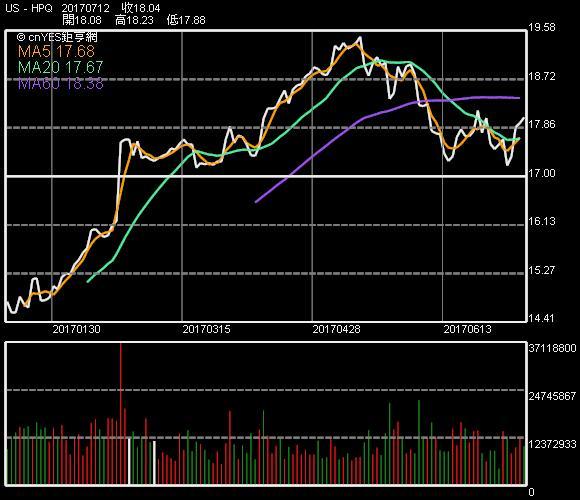Viewport: 580px width, 500px height.
Task: Click the US - HPQ ticker title
Action: tap(29, 8)
